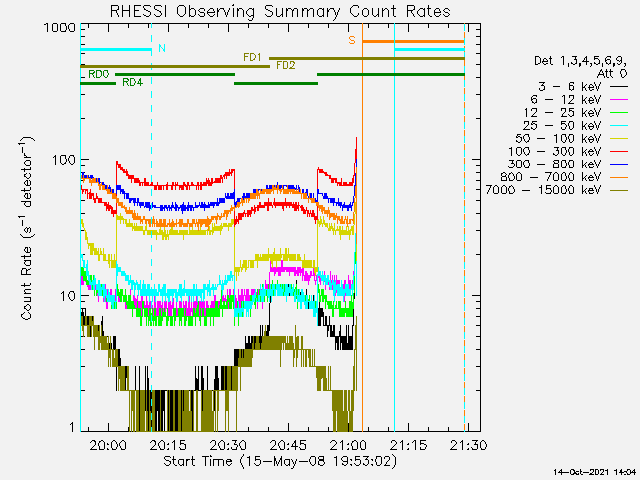Image resolution: width=640 pixels, height=480 pixels.
Task: Click the solid cyan vertical line near 21:12
Action: [x=394, y=227]
